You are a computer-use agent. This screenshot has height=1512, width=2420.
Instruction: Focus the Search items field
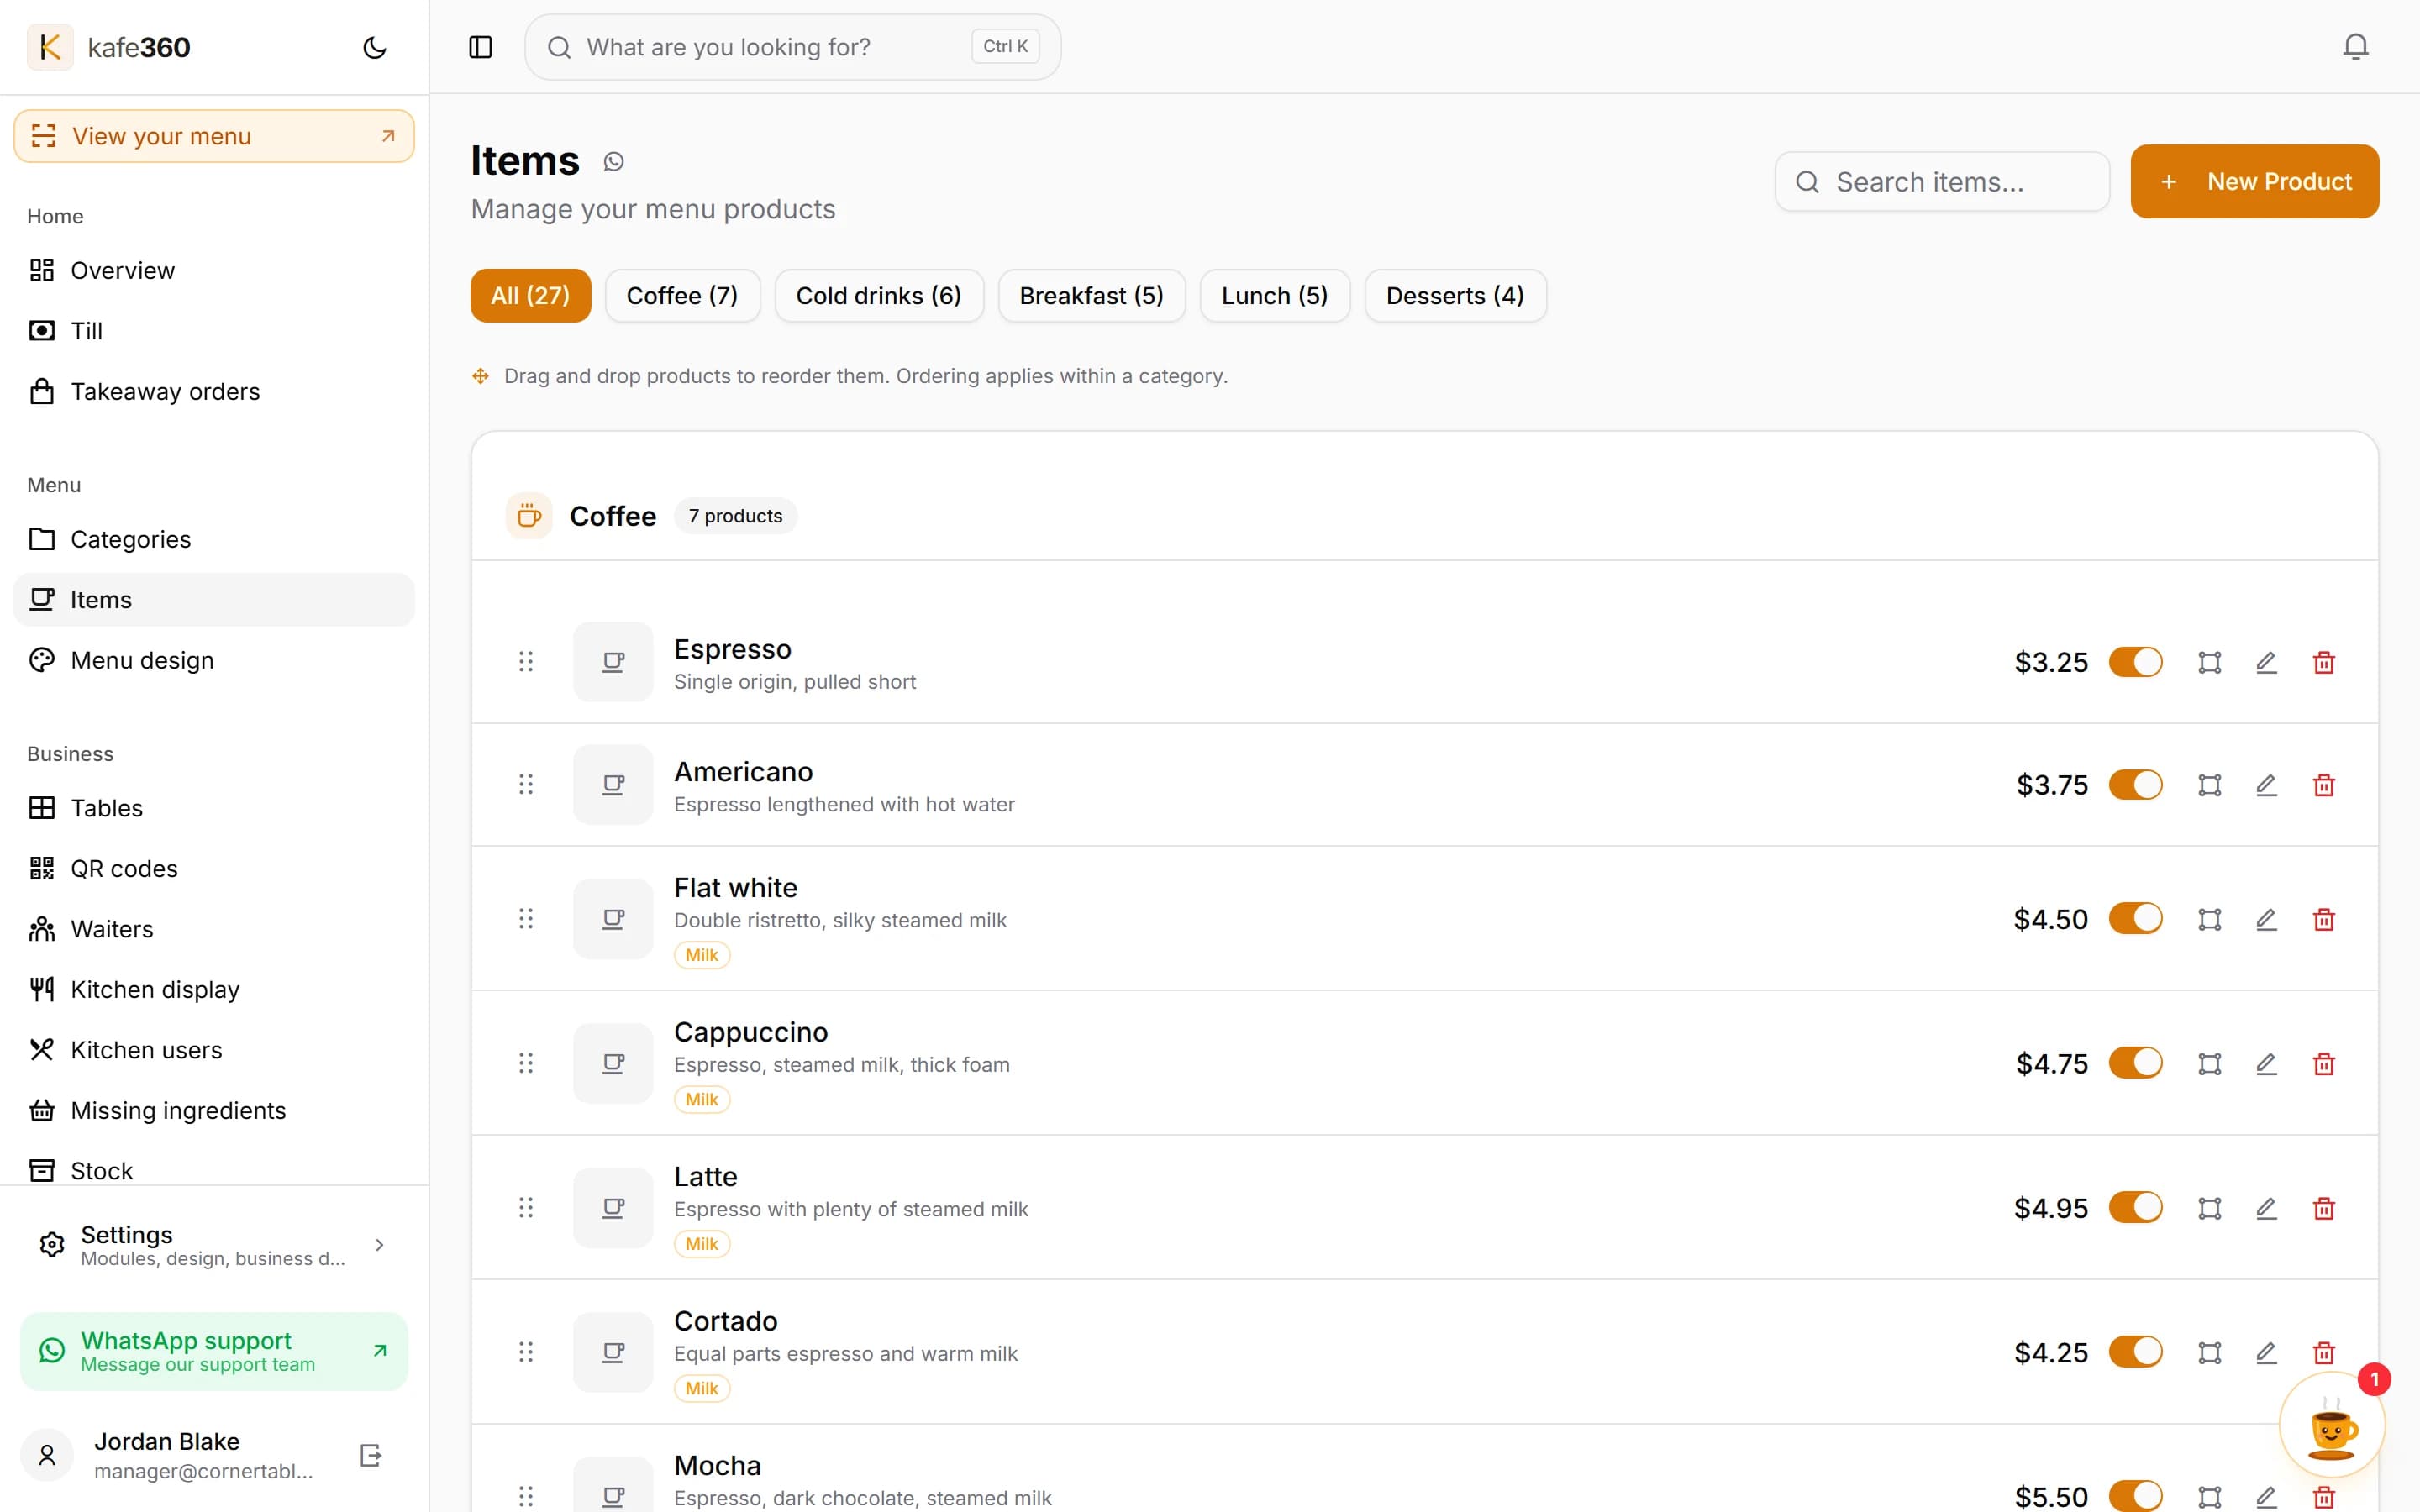point(1942,182)
